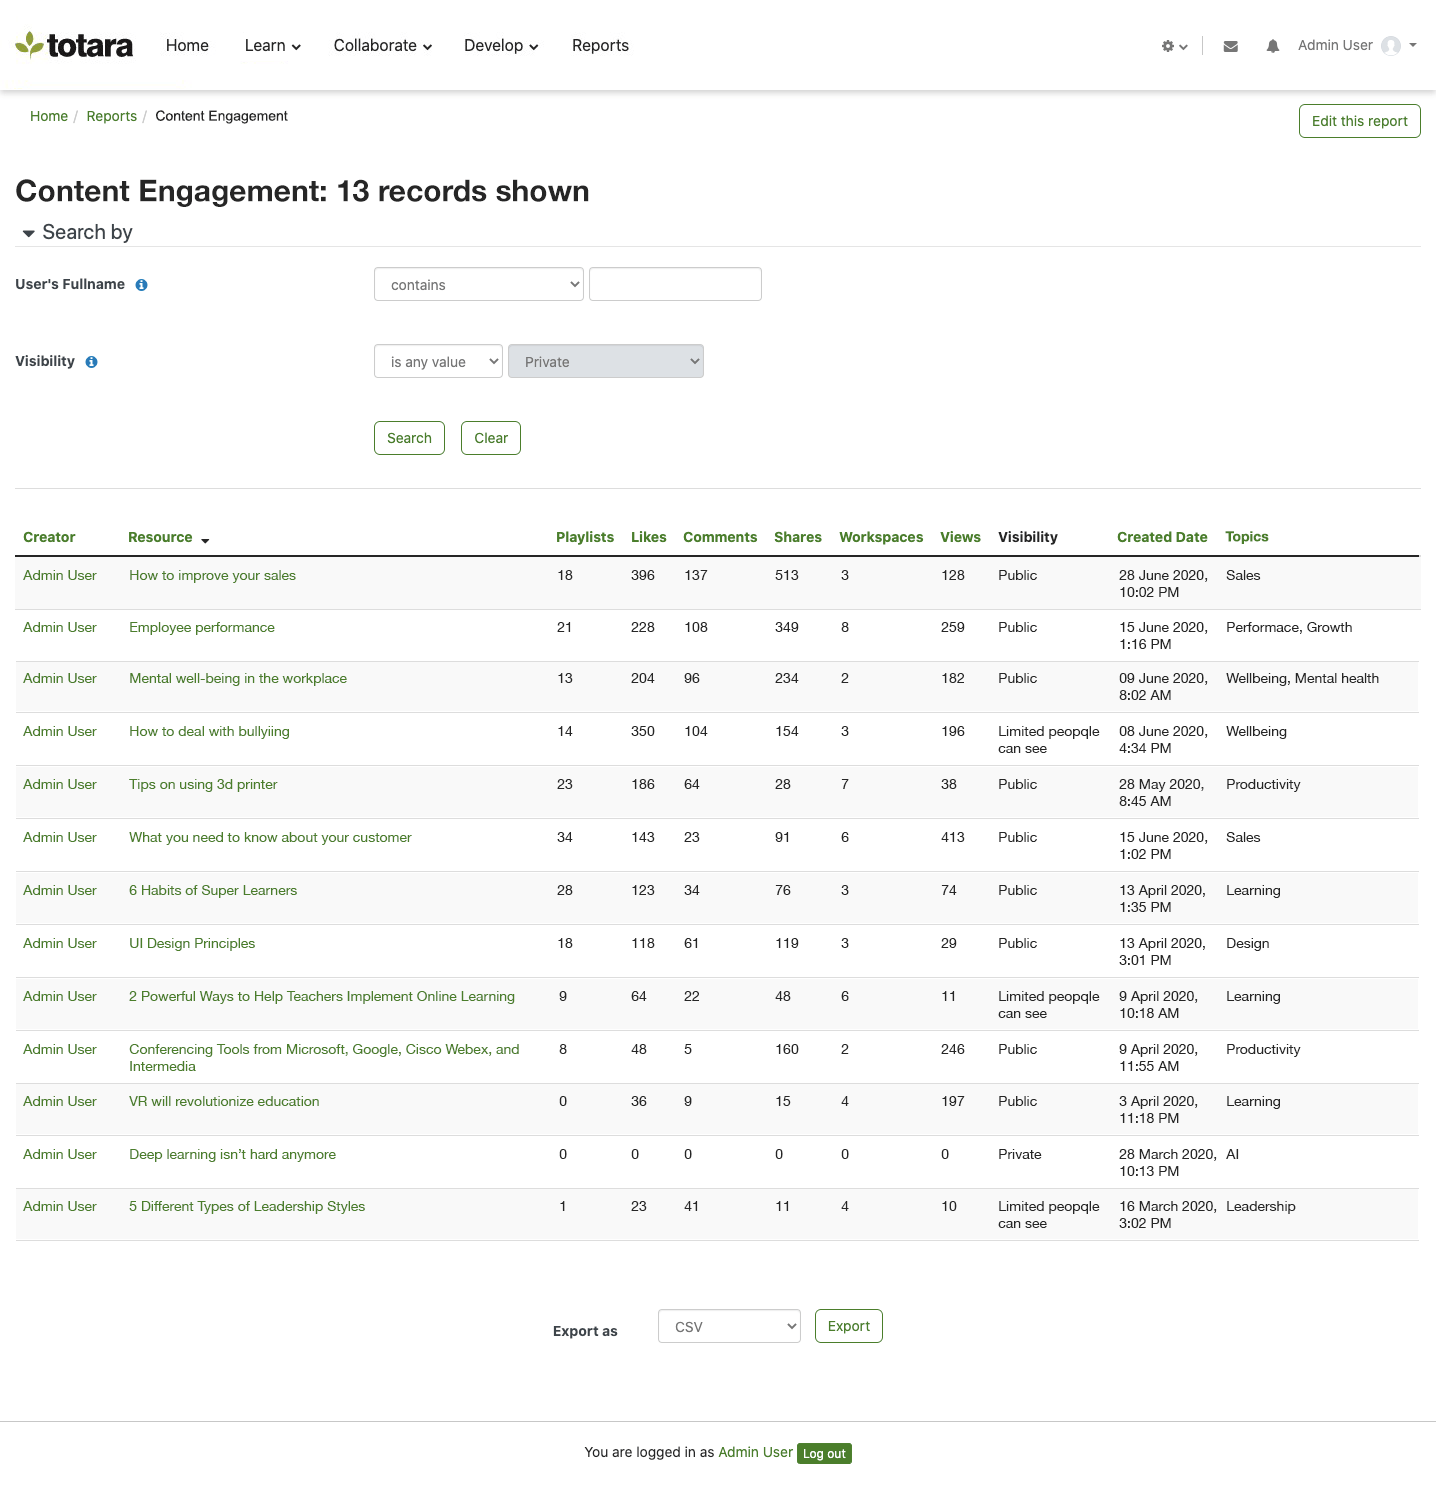Image resolution: width=1436 pixels, height=1498 pixels.
Task: Open the 'is any value' dropdown
Action: point(438,362)
